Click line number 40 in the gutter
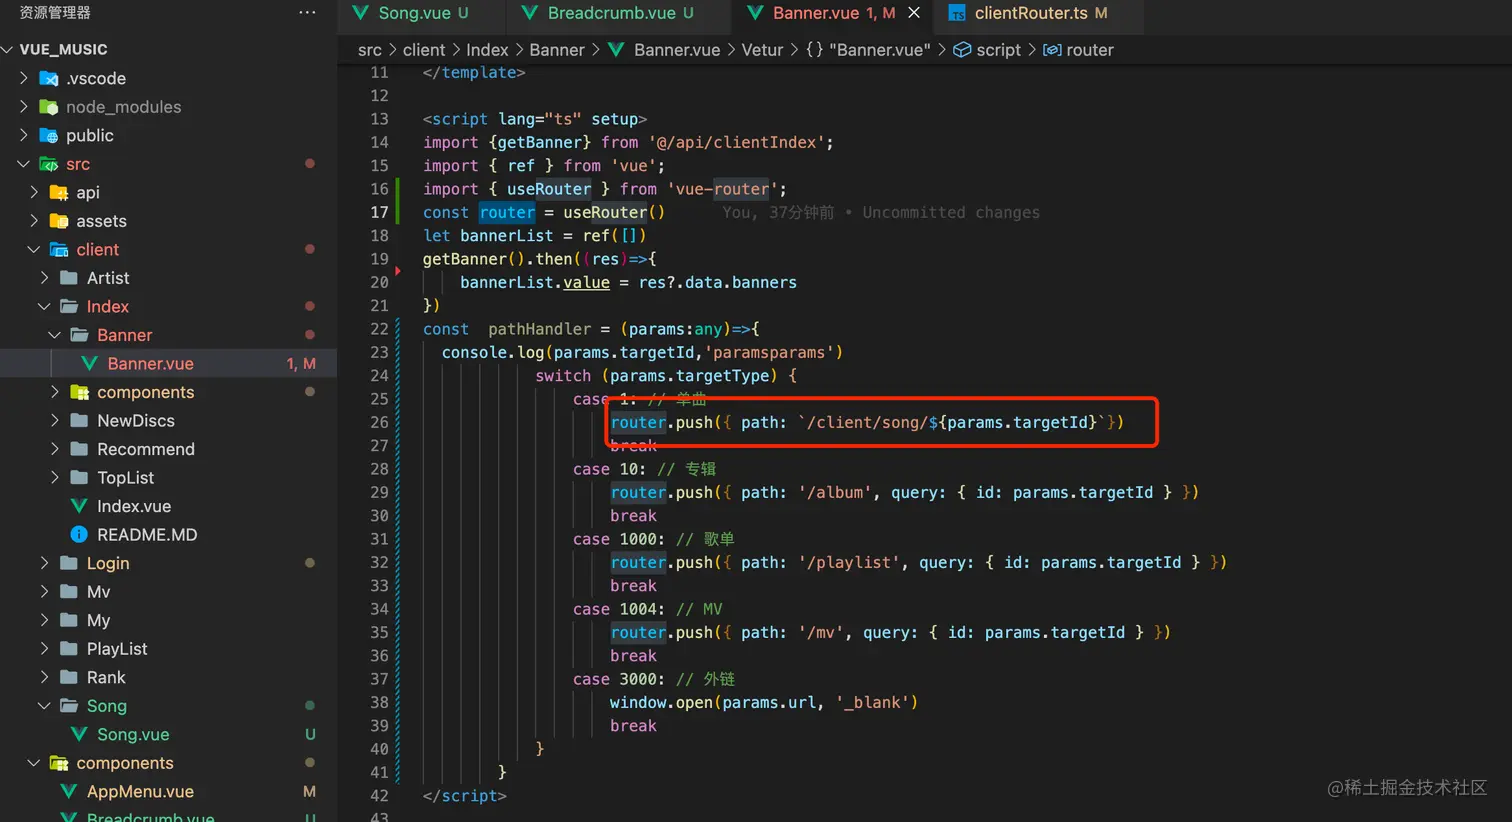The width and height of the screenshot is (1512, 822). click(379, 749)
